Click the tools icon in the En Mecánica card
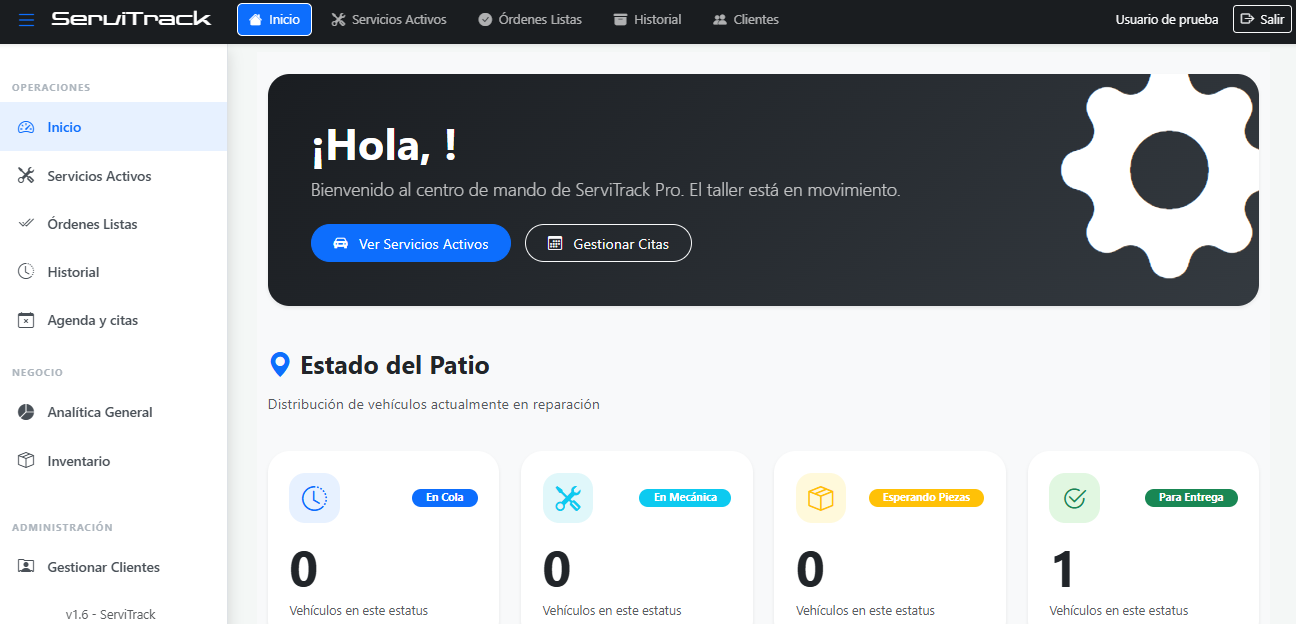The width and height of the screenshot is (1296, 624). 568,497
